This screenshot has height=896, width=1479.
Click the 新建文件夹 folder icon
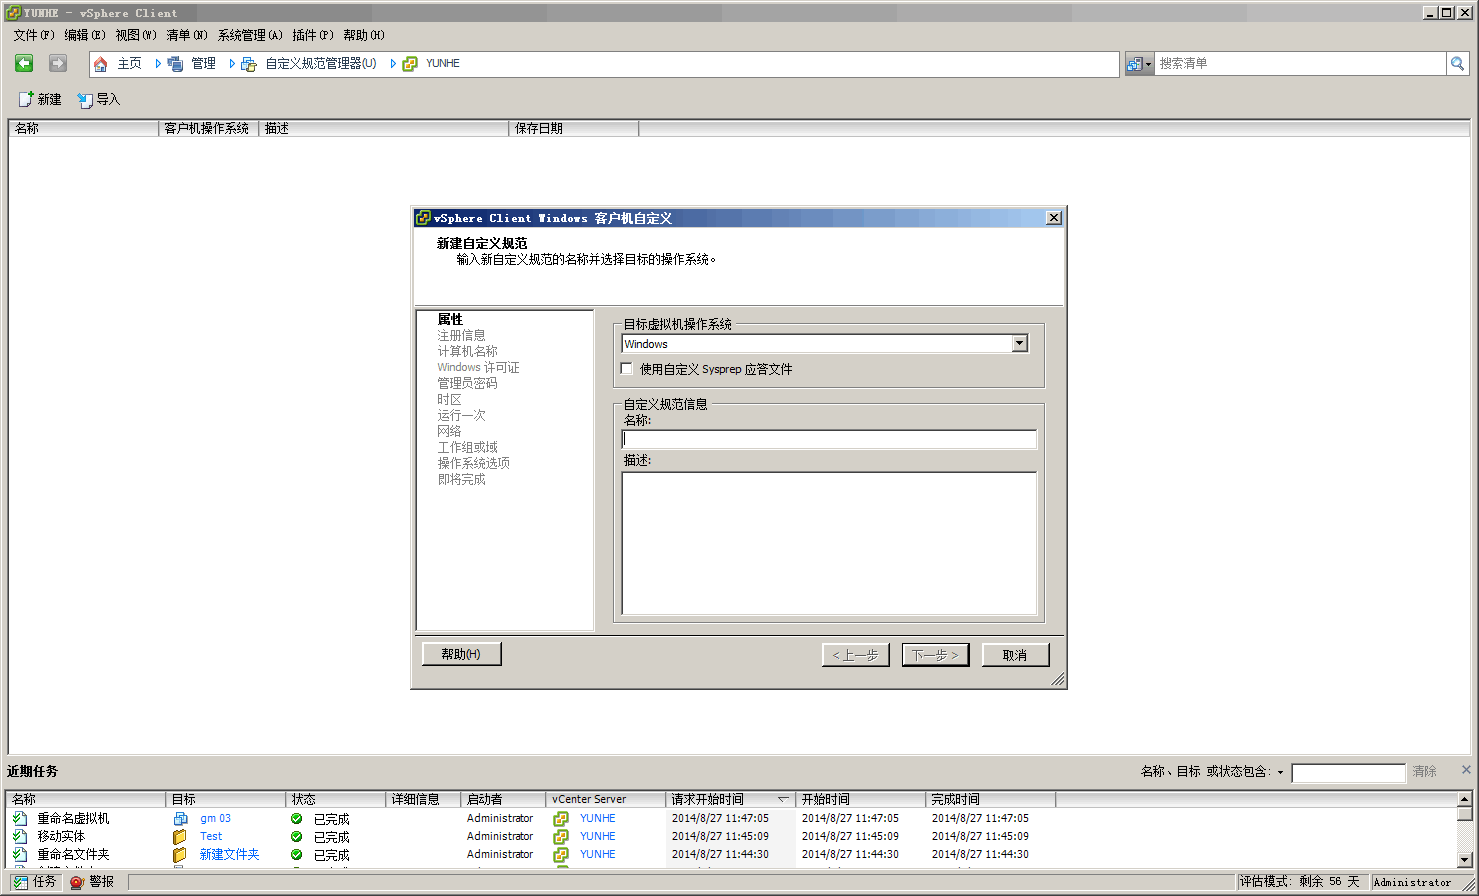point(180,854)
